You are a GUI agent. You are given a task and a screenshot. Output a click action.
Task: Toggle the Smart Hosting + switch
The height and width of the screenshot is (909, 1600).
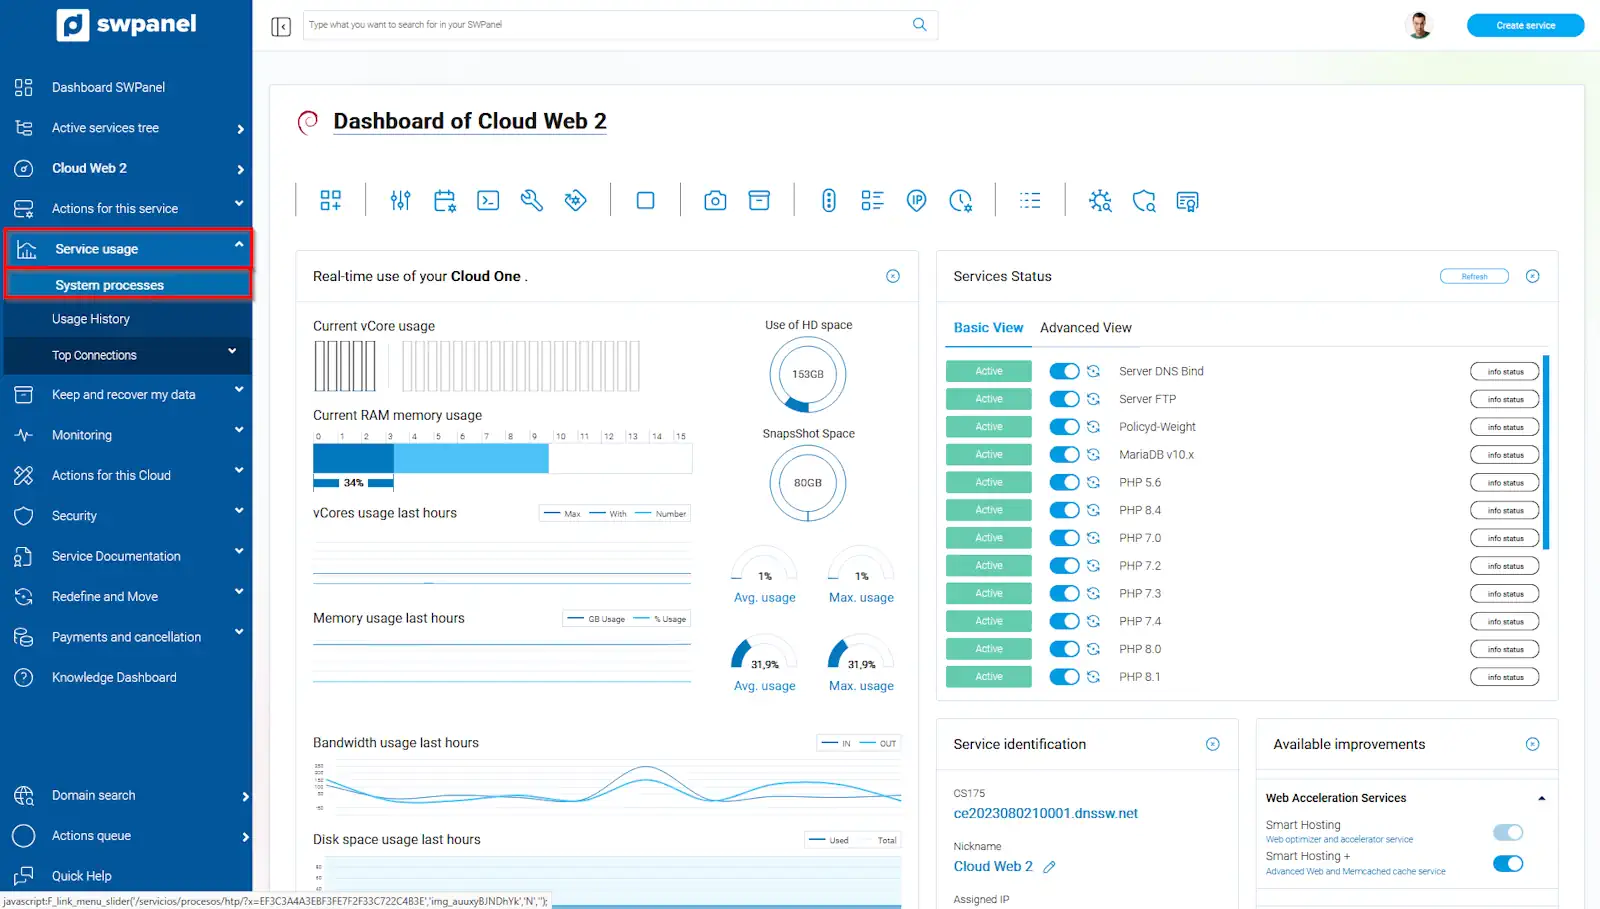(x=1508, y=863)
